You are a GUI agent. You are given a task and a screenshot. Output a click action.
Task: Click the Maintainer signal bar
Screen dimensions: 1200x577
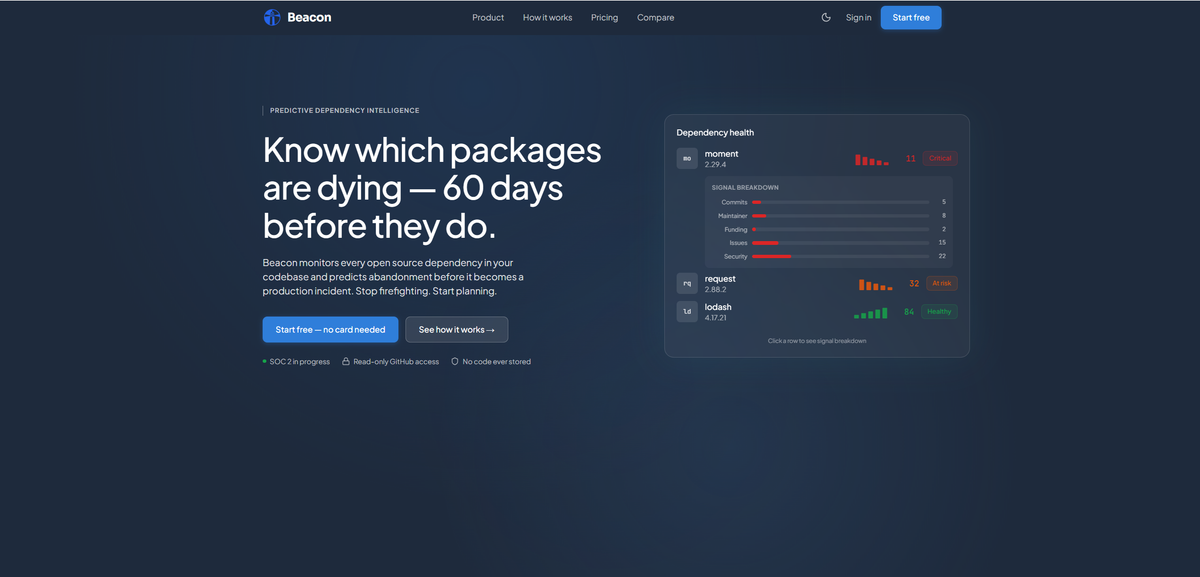click(x=841, y=216)
